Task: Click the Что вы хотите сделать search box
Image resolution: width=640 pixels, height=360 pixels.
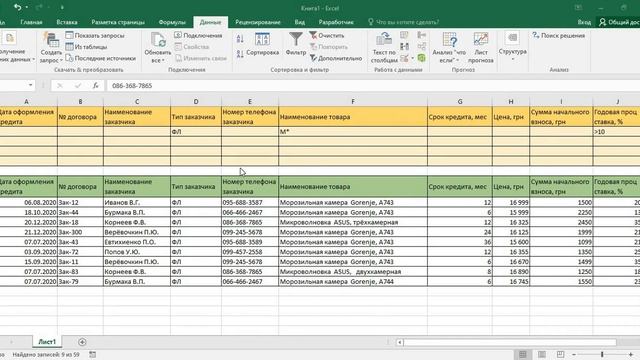Action: pos(403,22)
